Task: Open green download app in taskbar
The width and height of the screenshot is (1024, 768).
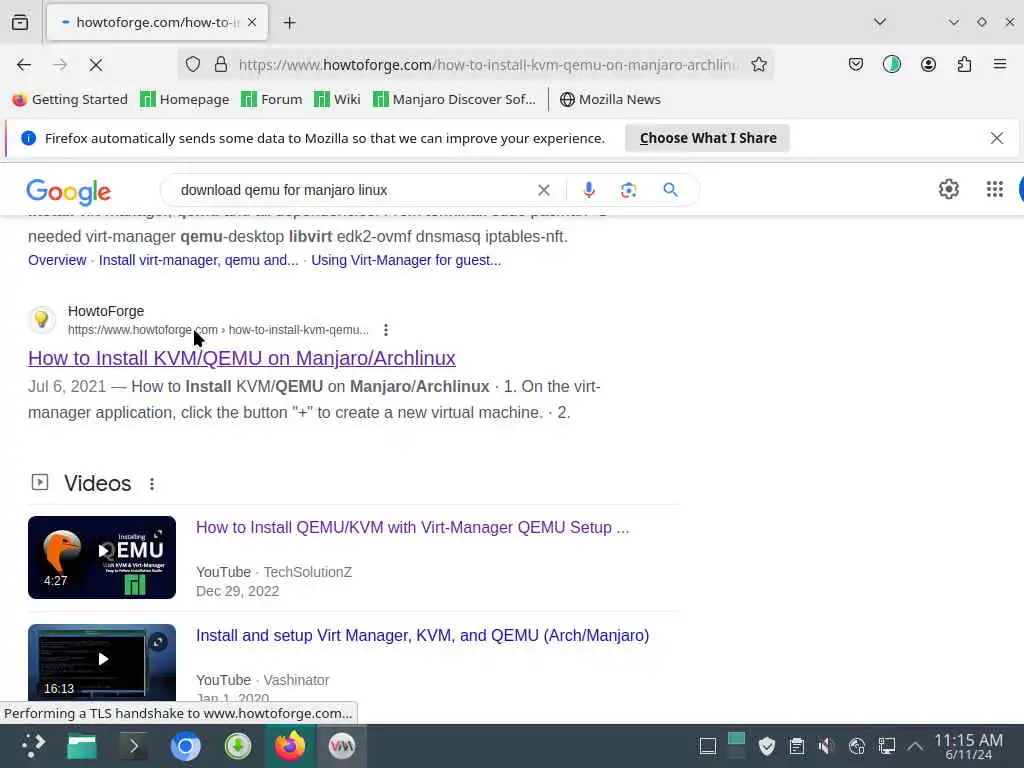Action: [238, 746]
